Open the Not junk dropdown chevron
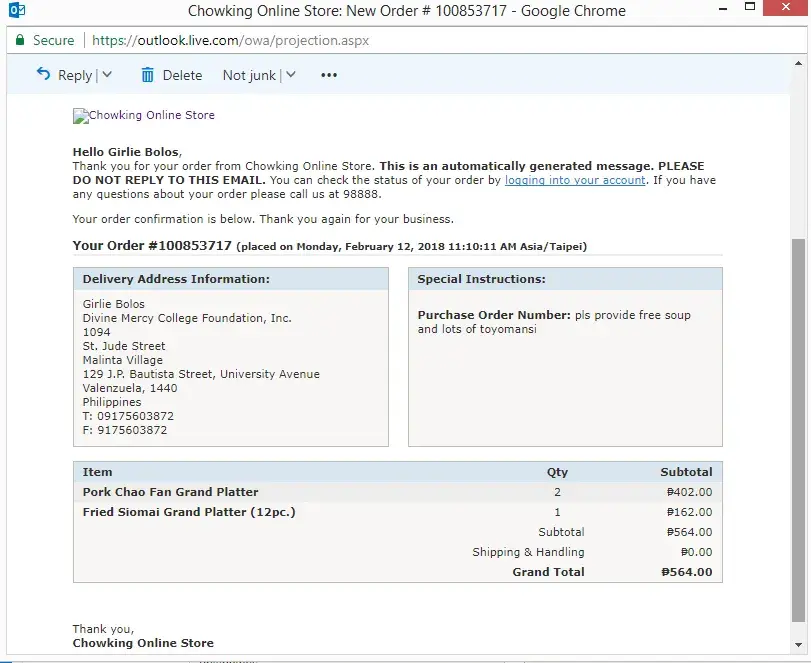 (290, 75)
